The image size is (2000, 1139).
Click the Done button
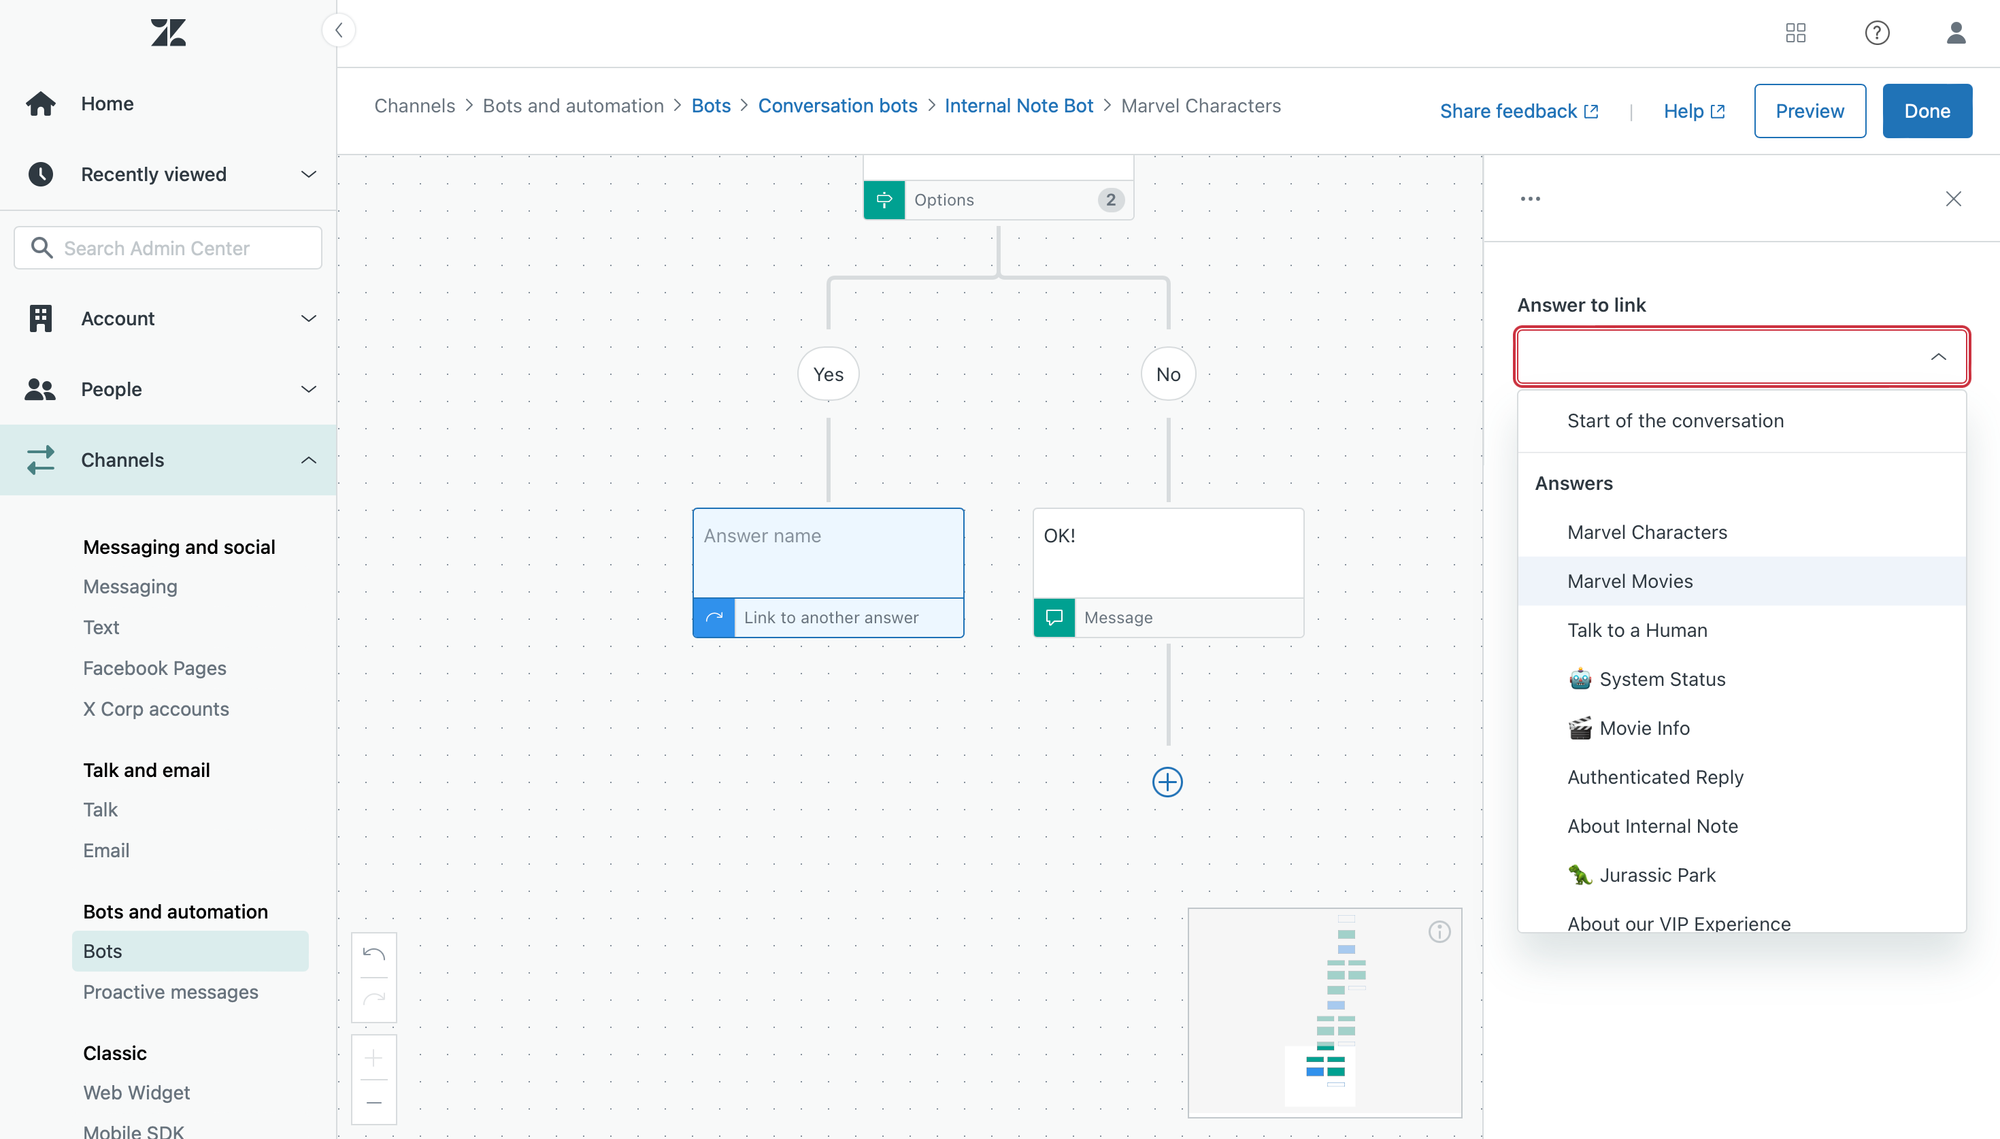[x=1926, y=111]
